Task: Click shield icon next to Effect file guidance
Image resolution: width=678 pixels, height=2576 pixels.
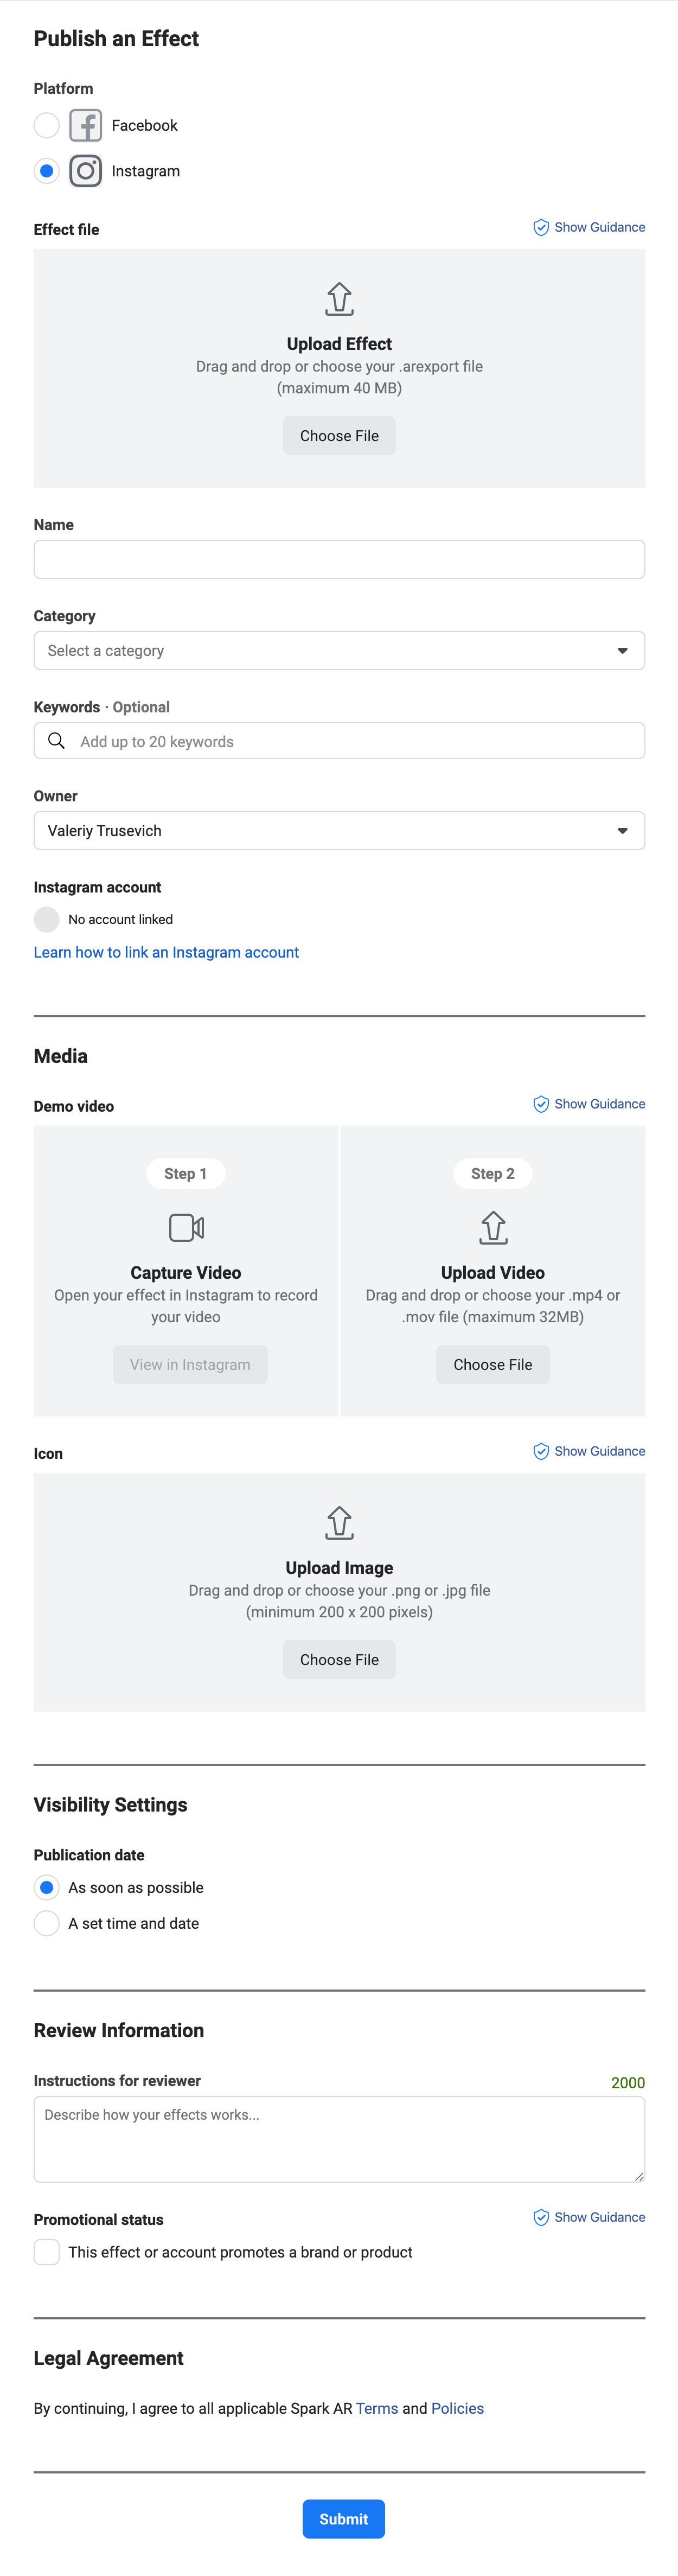Action: click(x=541, y=228)
